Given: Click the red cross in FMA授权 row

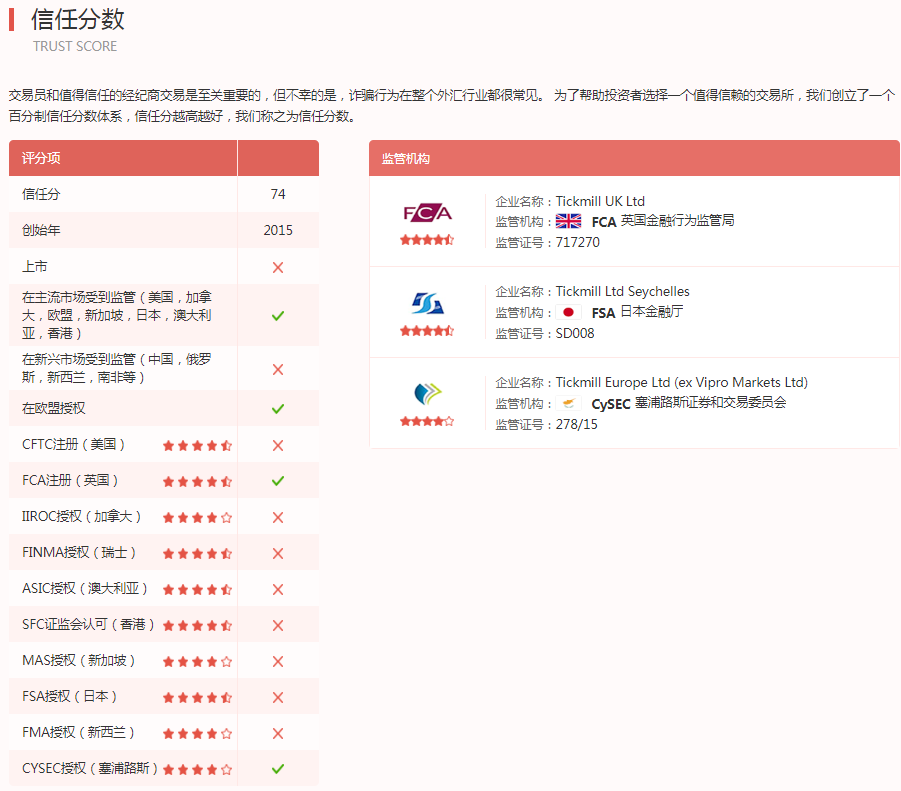Looking at the screenshot, I should 278,734.
